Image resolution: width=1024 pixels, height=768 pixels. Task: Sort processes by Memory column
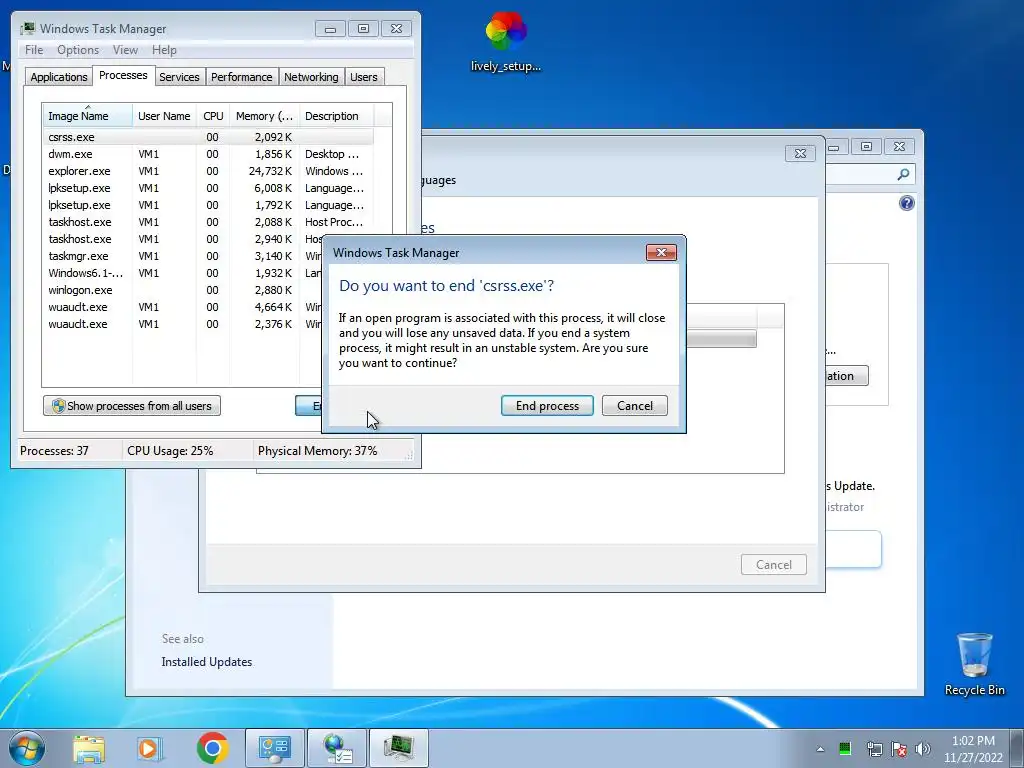point(264,116)
